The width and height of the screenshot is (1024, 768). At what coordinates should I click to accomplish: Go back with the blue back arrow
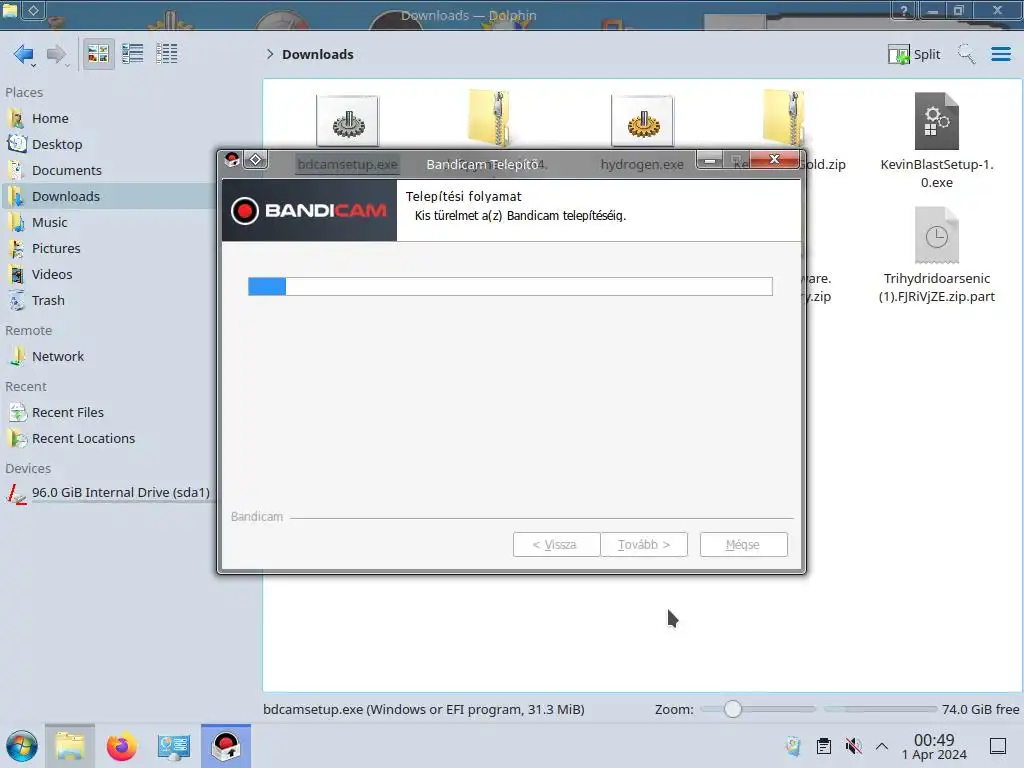pyautogui.click(x=24, y=54)
